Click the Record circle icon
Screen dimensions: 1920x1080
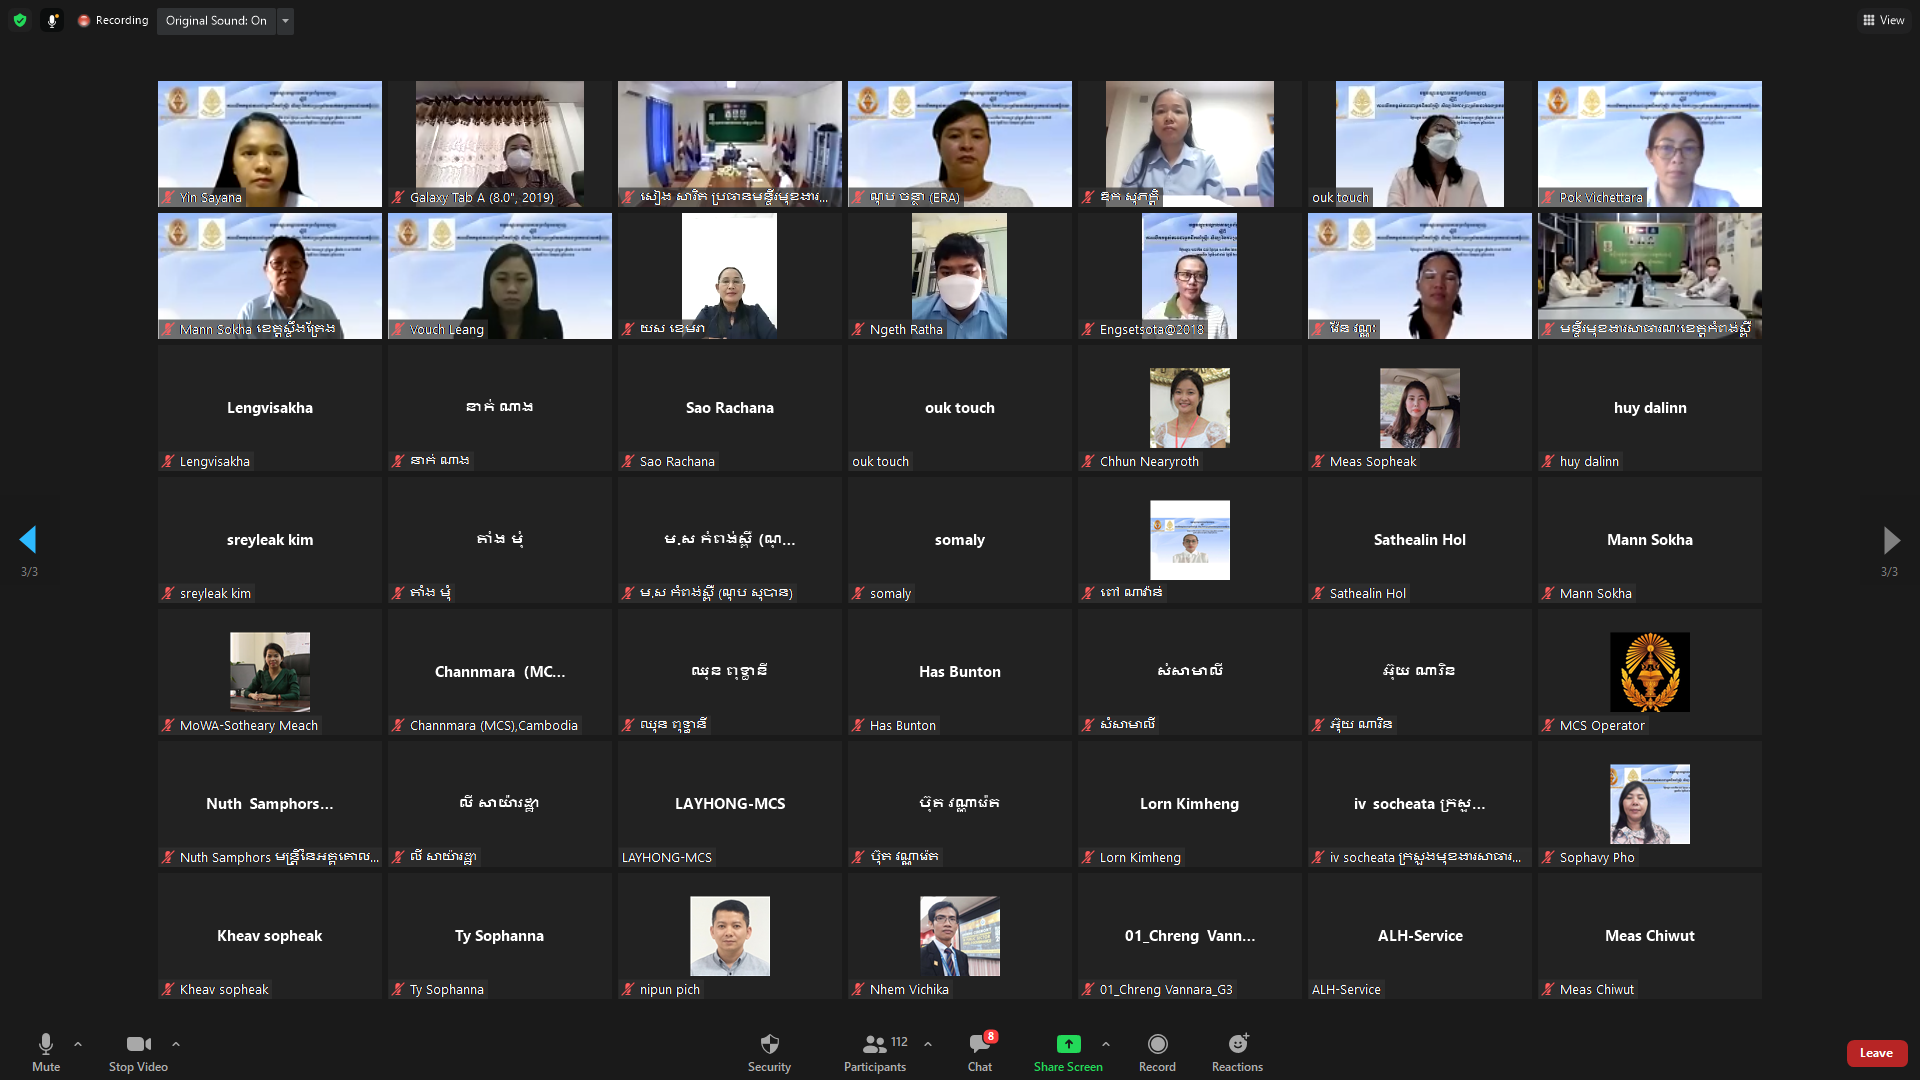[x=1157, y=1044]
